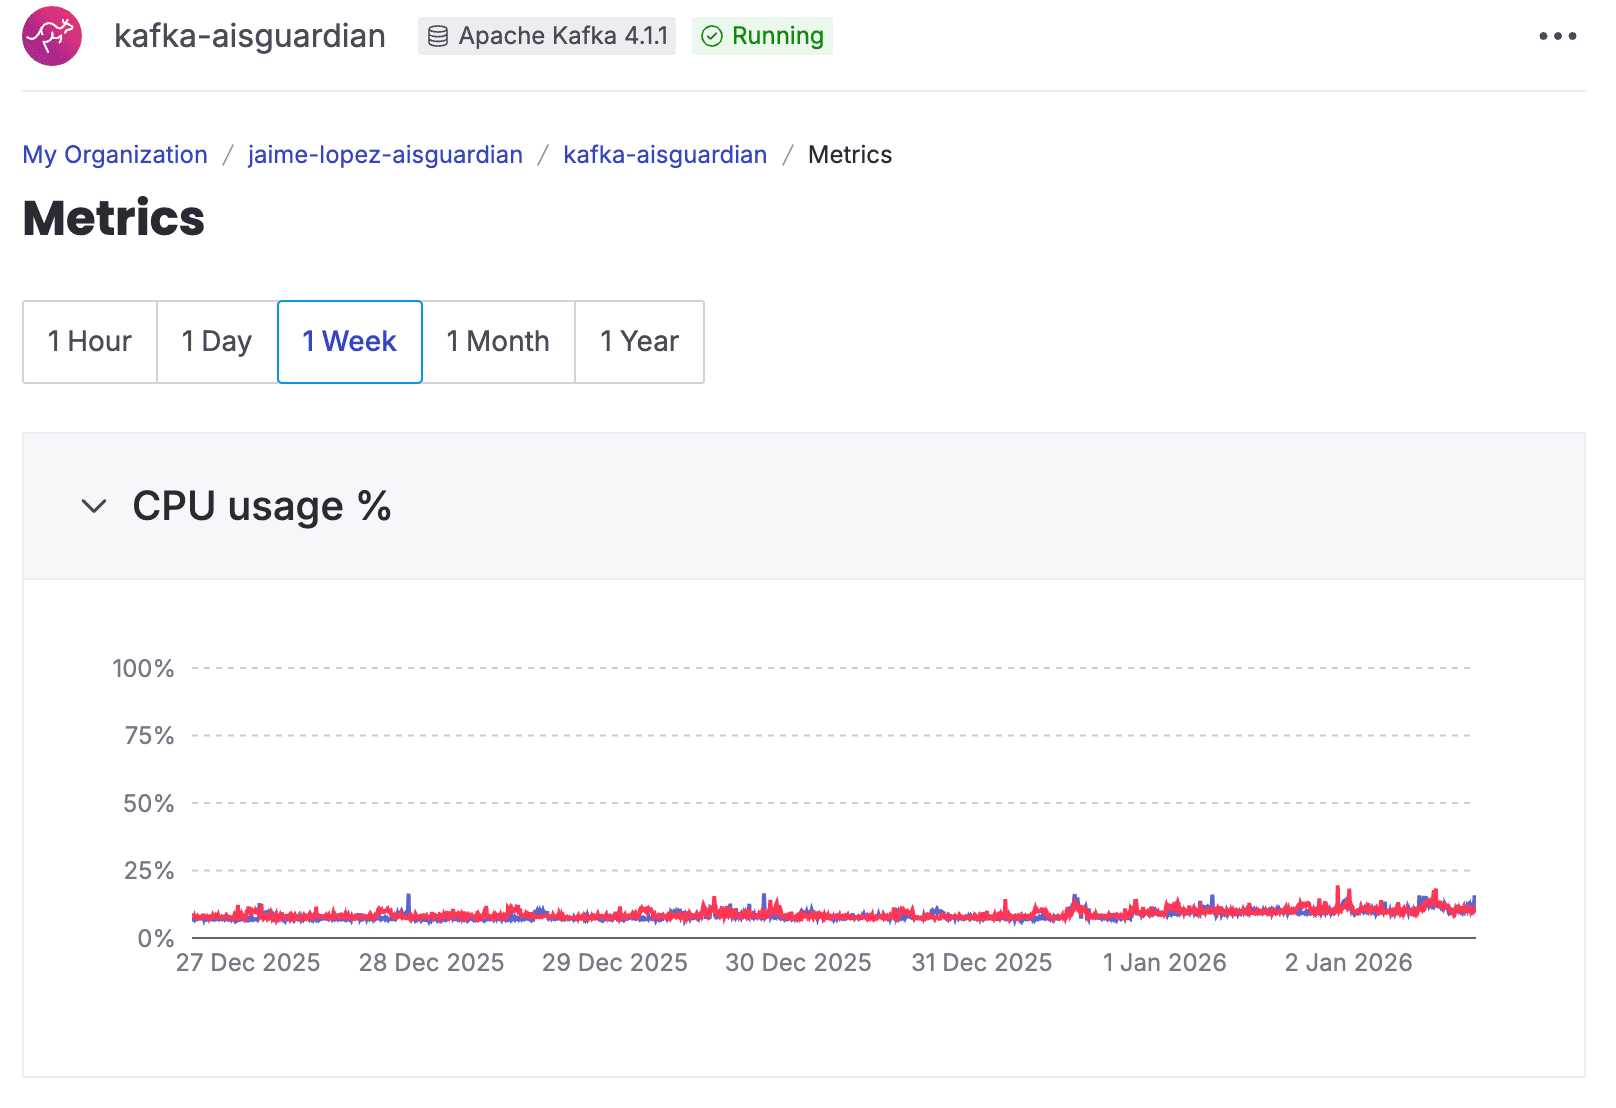
Task: Open the Apache Kafka 4.1.1 version badge
Action: (x=546, y=36)
